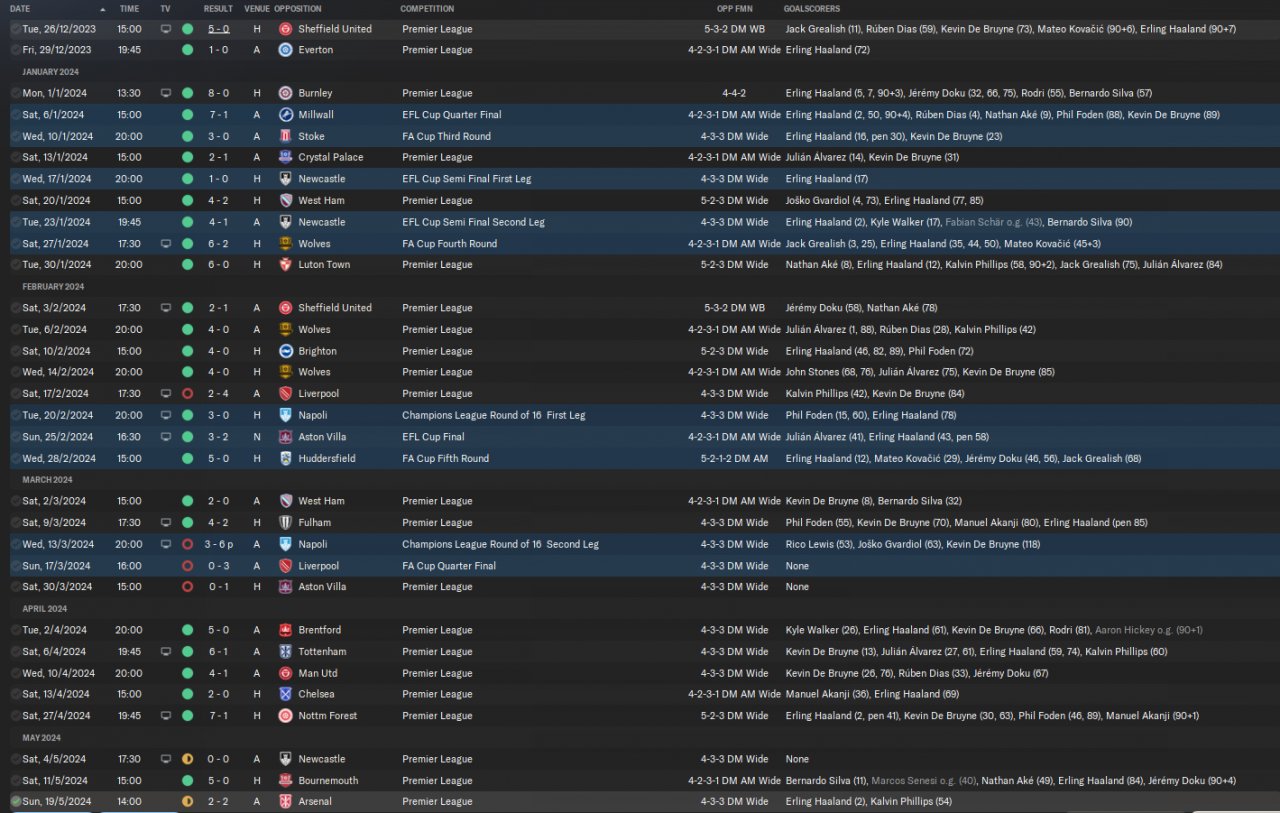Image resolution: width=1280 pixels, height=813 pixels.
Task: Select the Chelsea club badge
Action: pos(286,694)
